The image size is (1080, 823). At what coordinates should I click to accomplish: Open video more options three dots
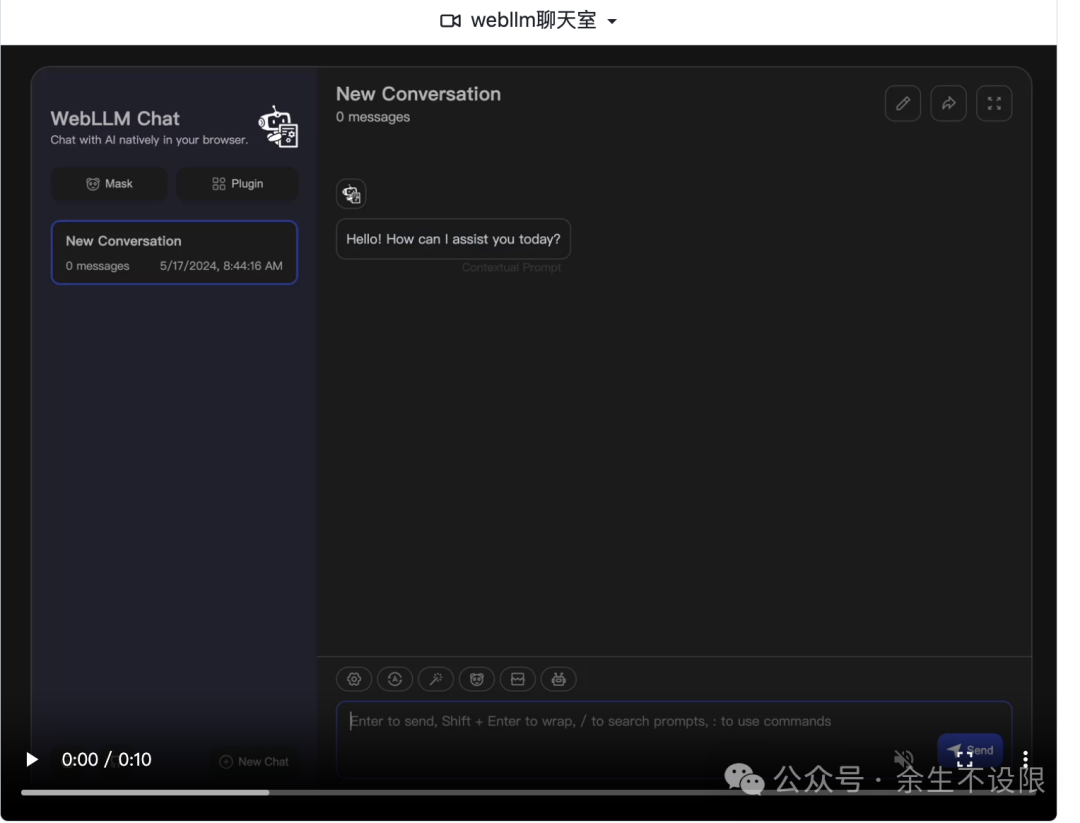(1026, 760)
